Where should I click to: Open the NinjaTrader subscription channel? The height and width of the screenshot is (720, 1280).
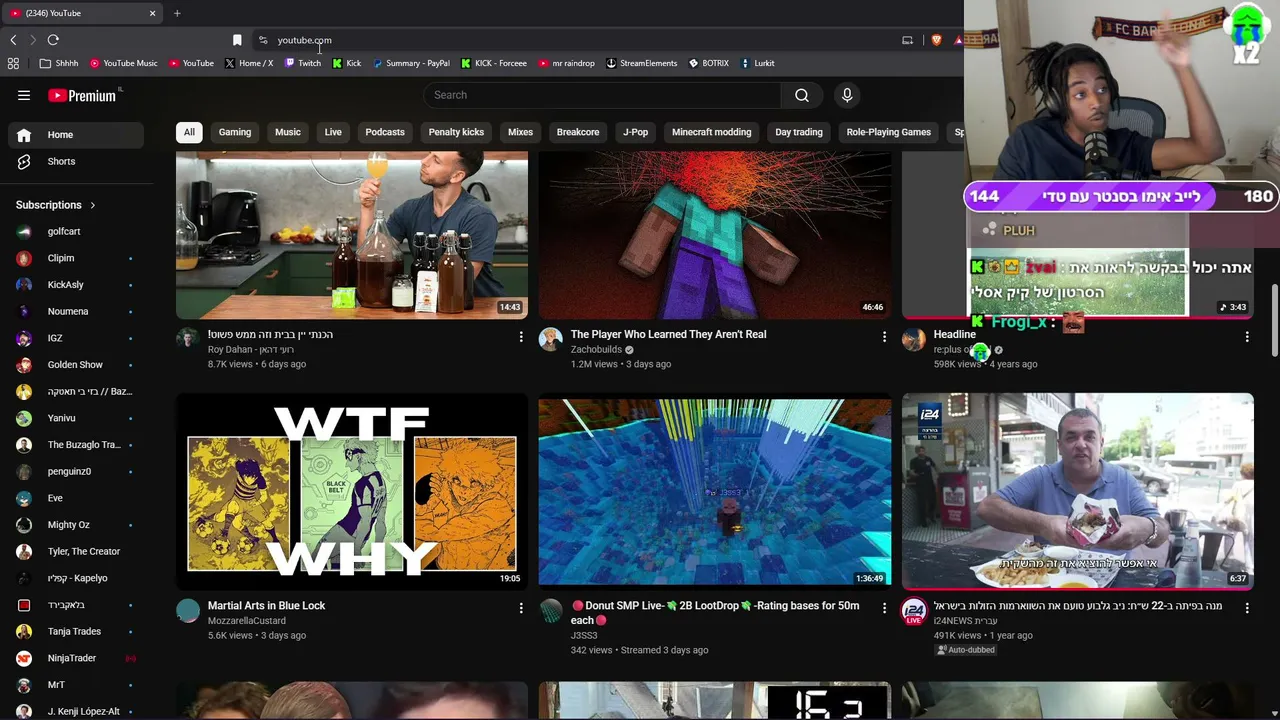click(x=76, y=658)
